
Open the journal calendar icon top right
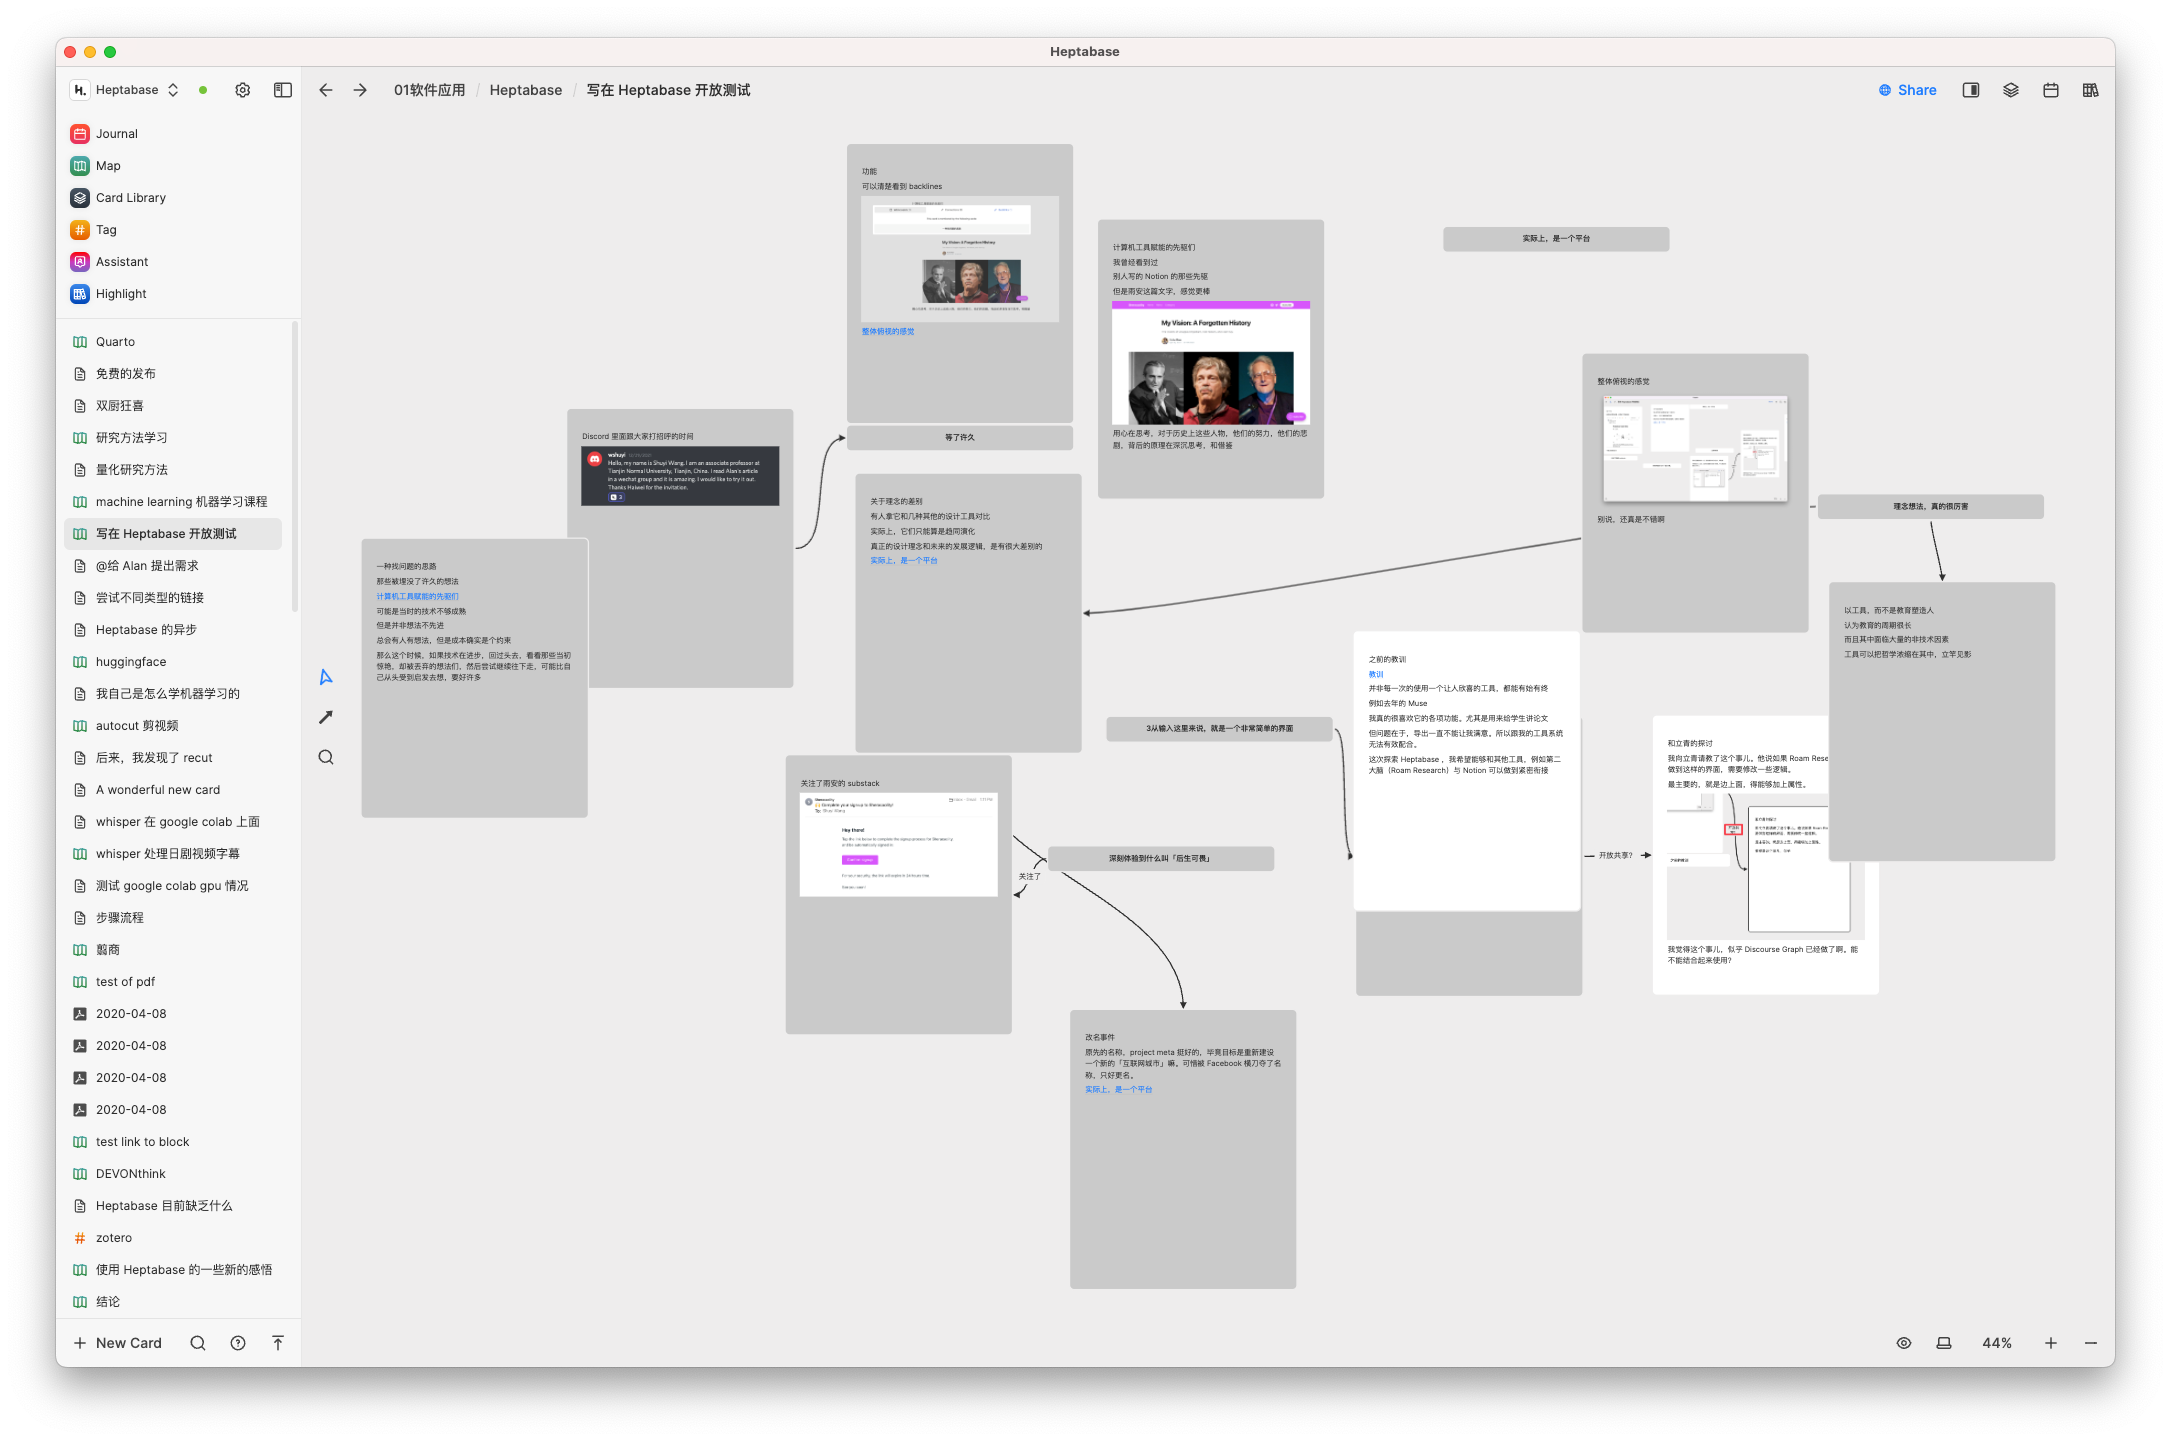pos(2051,90)
